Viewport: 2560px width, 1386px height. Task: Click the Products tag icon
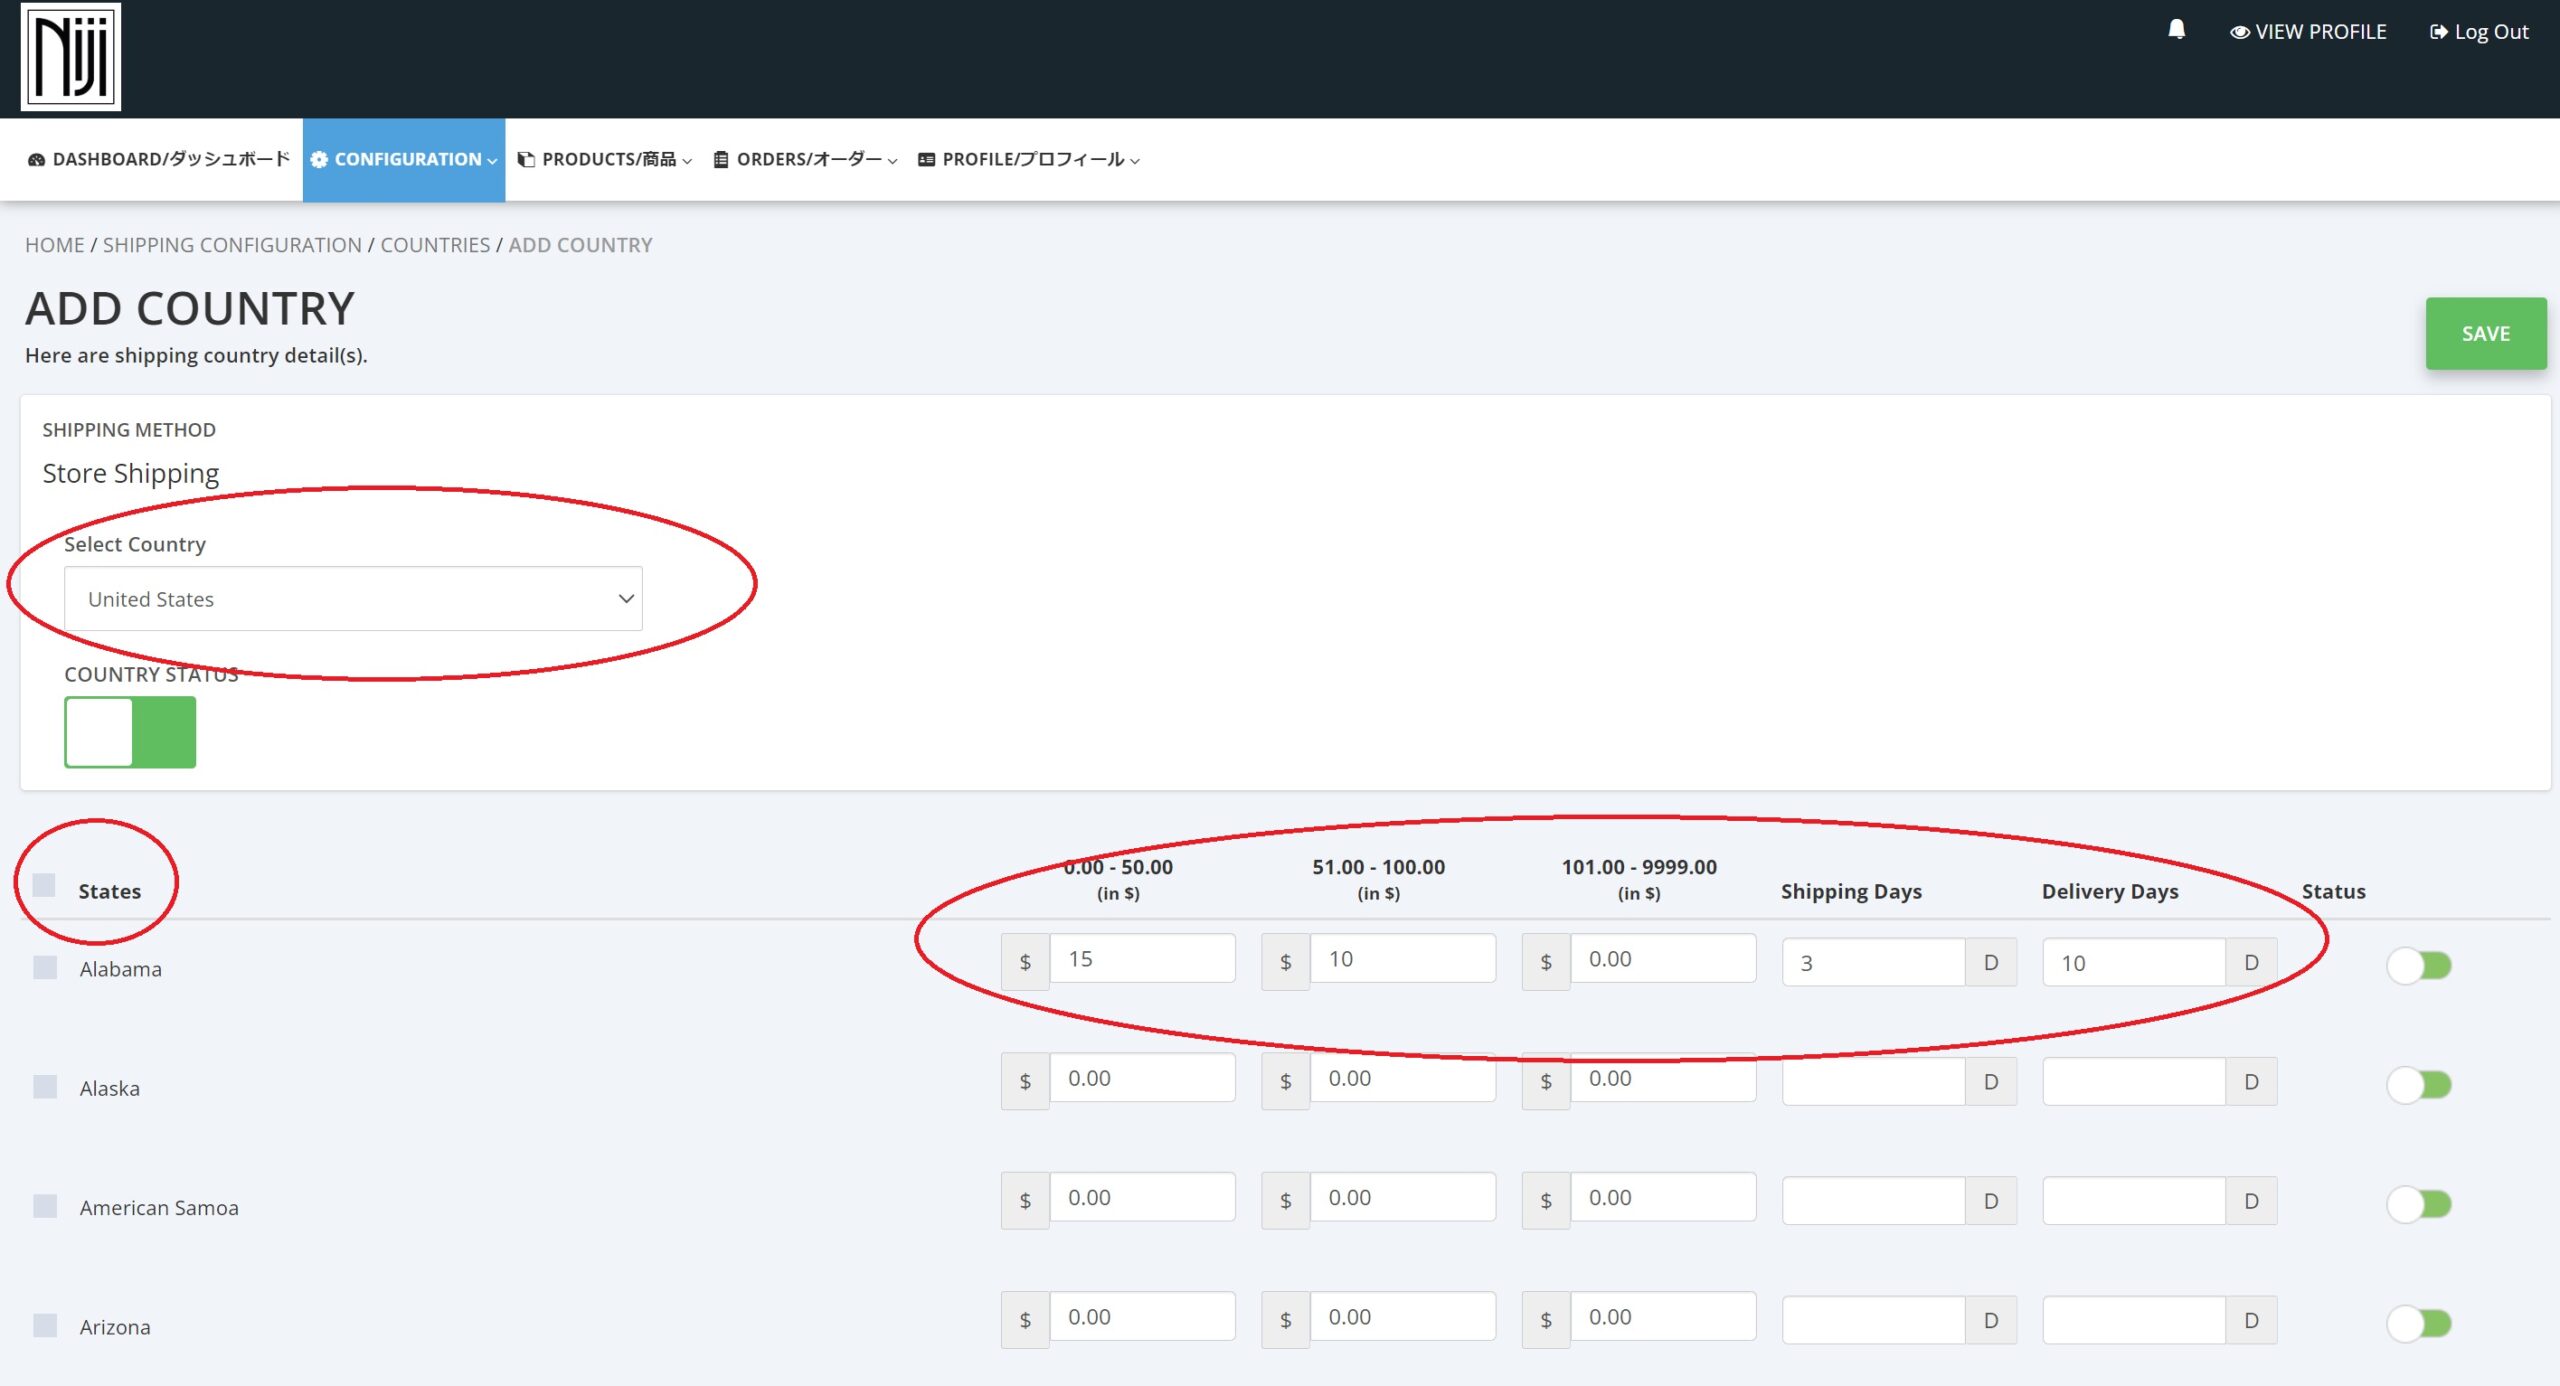526,160
